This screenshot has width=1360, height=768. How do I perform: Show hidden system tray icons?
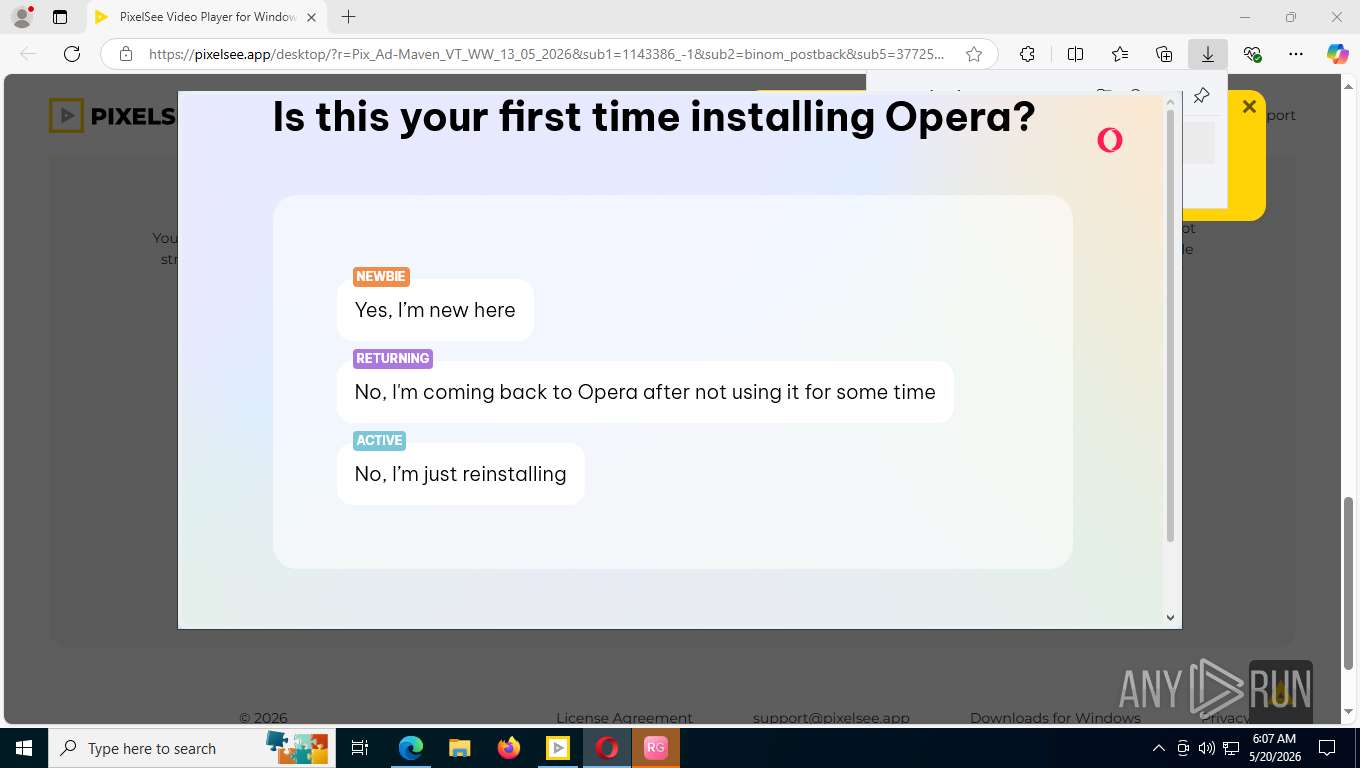pyautogui.click(x=1159, y=748)
